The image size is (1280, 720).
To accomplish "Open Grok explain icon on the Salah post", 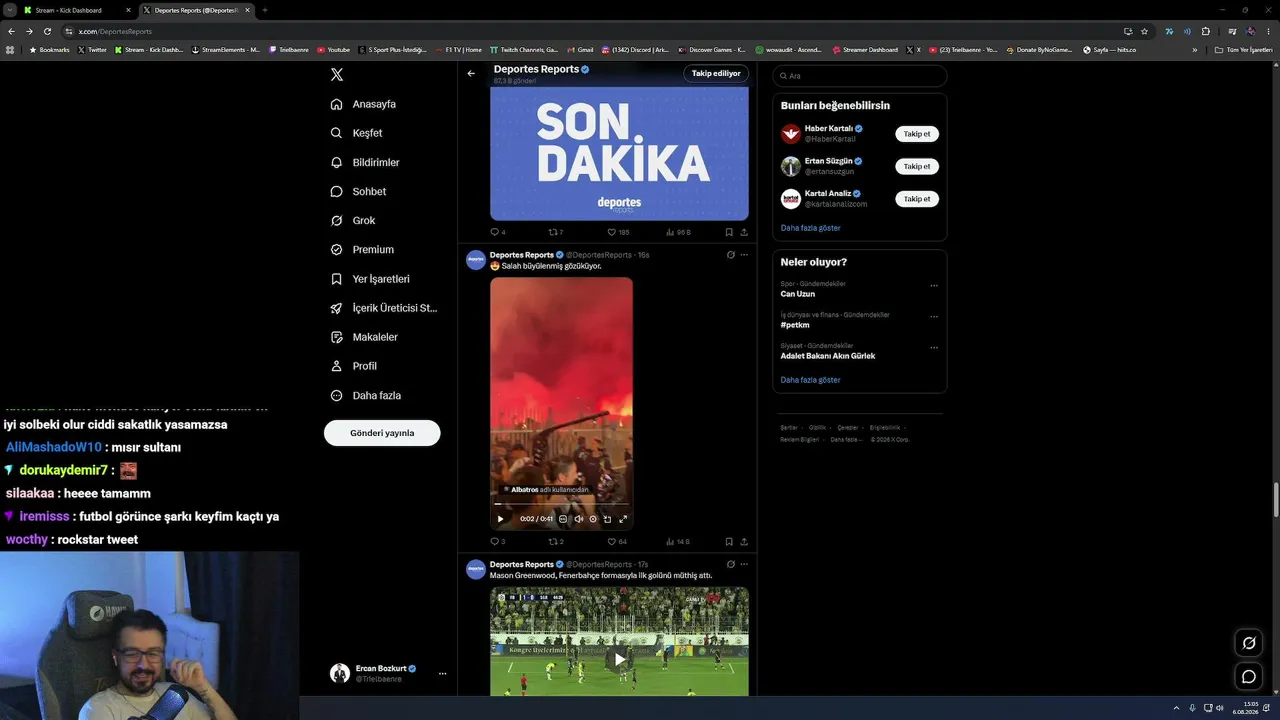I will [x=730, y=255].
